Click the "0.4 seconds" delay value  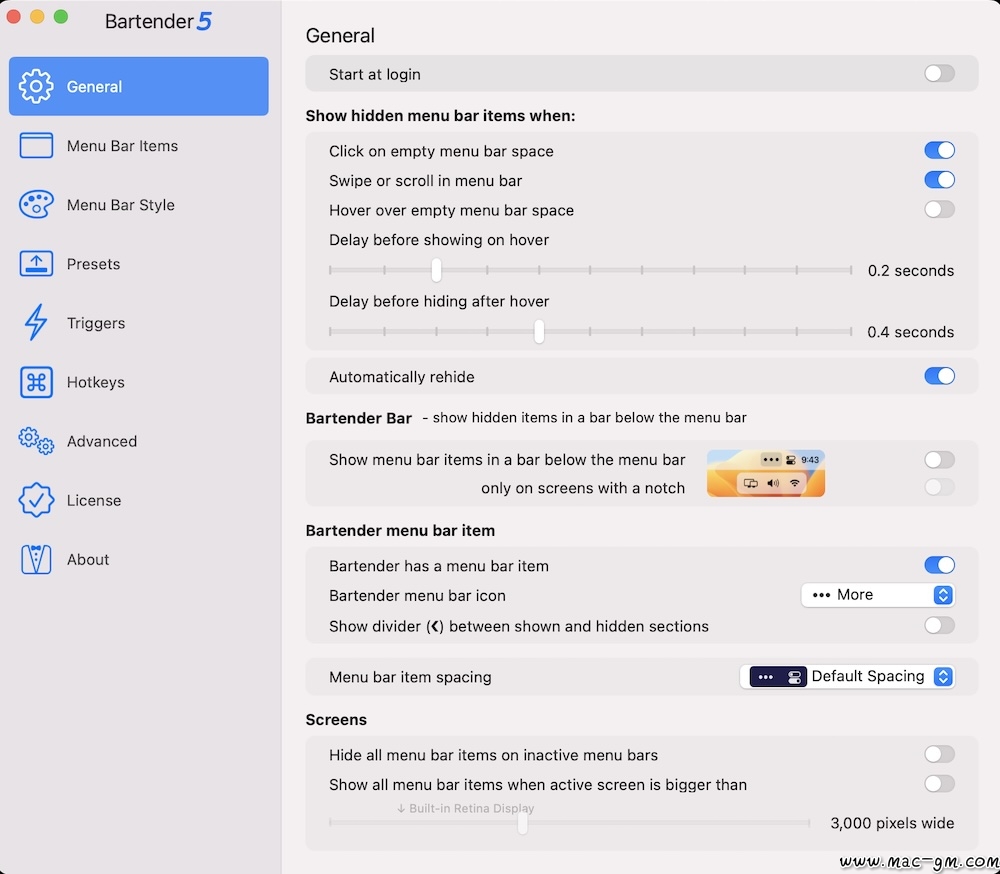point(911,332)
